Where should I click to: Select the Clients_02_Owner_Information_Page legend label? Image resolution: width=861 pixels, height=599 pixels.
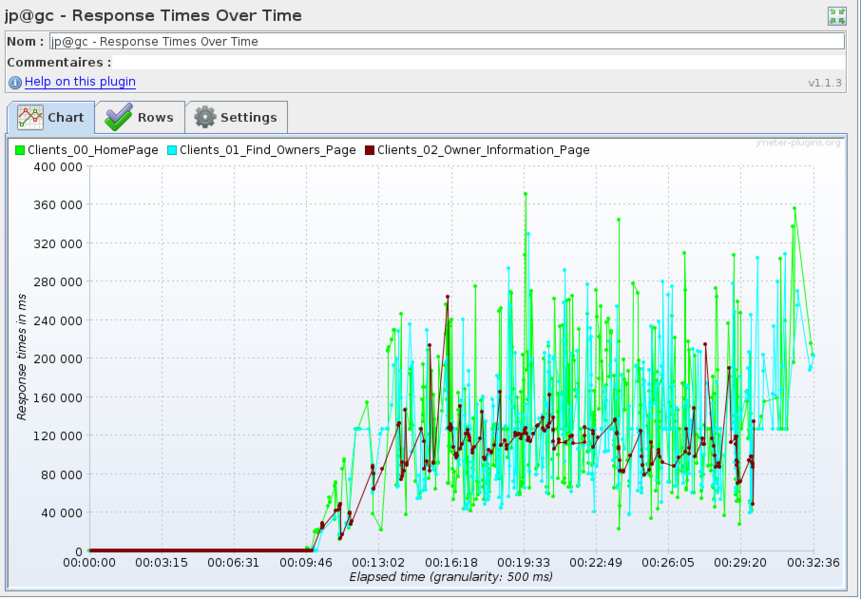click(x=483, y=150)
